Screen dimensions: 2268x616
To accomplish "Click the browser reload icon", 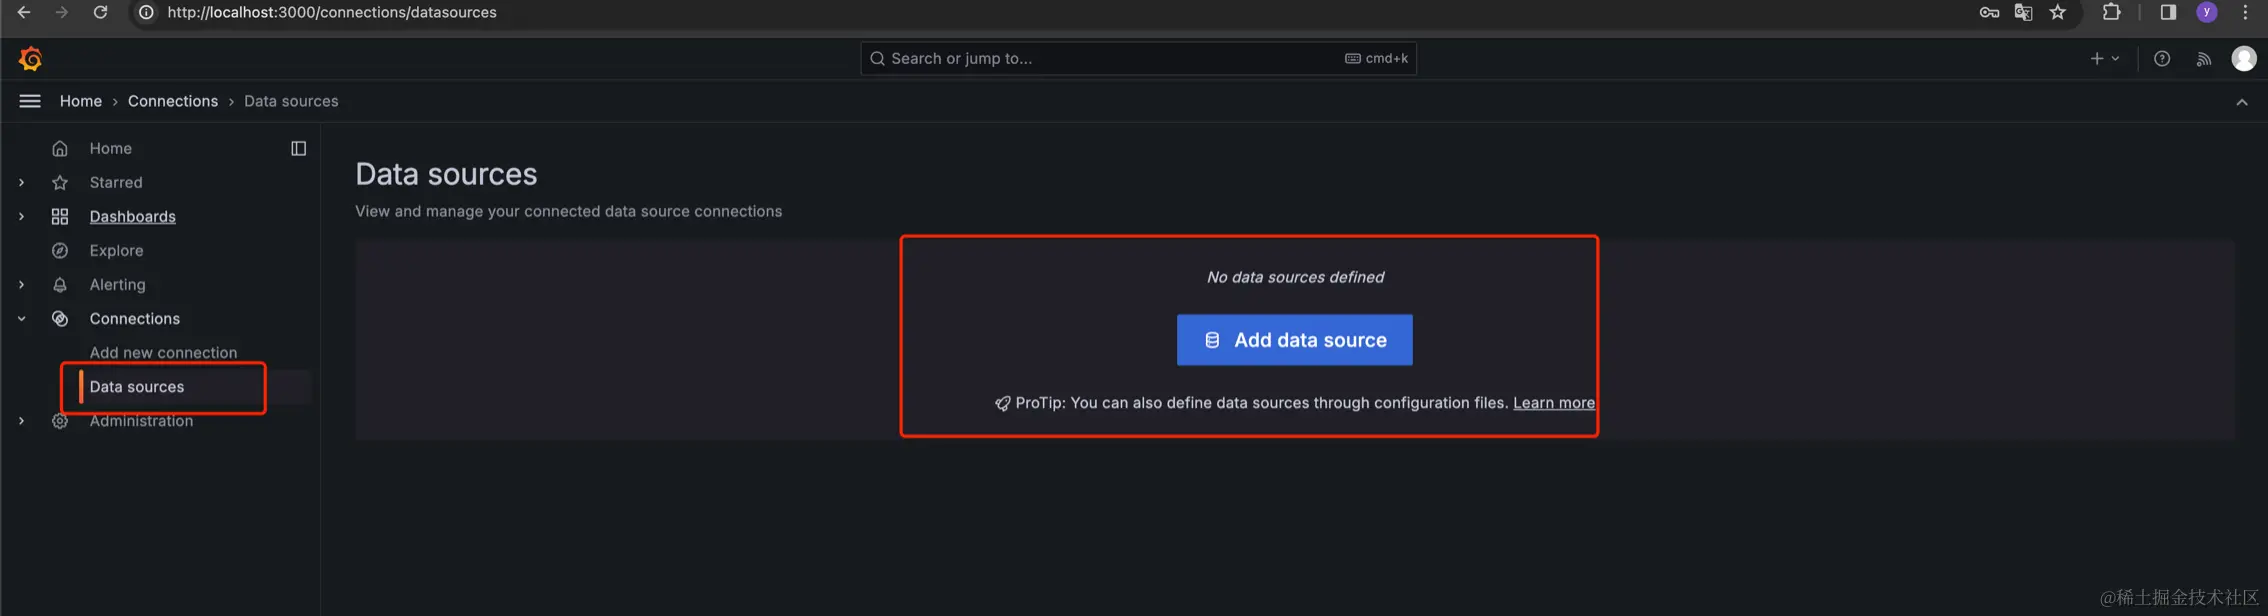I will [100, 13].
